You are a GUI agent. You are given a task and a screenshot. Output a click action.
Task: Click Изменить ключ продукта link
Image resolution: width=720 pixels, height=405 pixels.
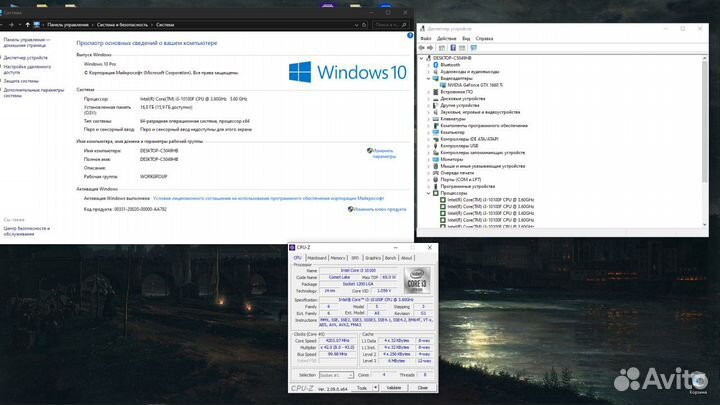(x=379, y=209)
